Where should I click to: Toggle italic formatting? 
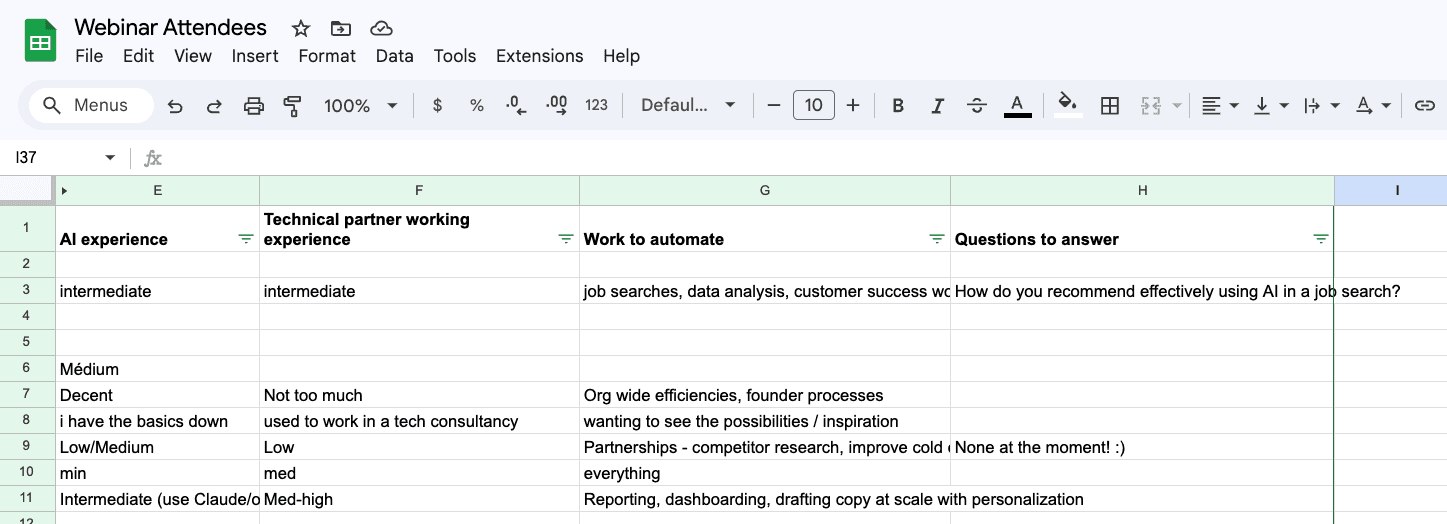[x=937, y=106]
